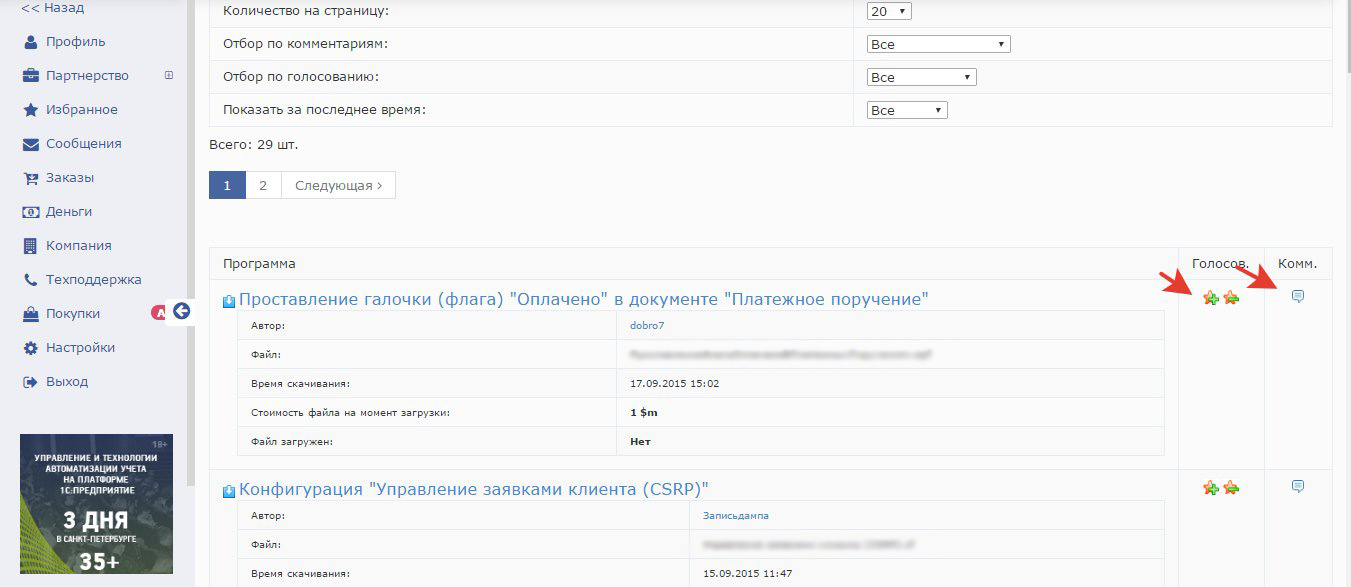Viewport: 1351px width, 587px height.
Task: Expand the Партнерство submenu plus icon
Action: point(169,75)
